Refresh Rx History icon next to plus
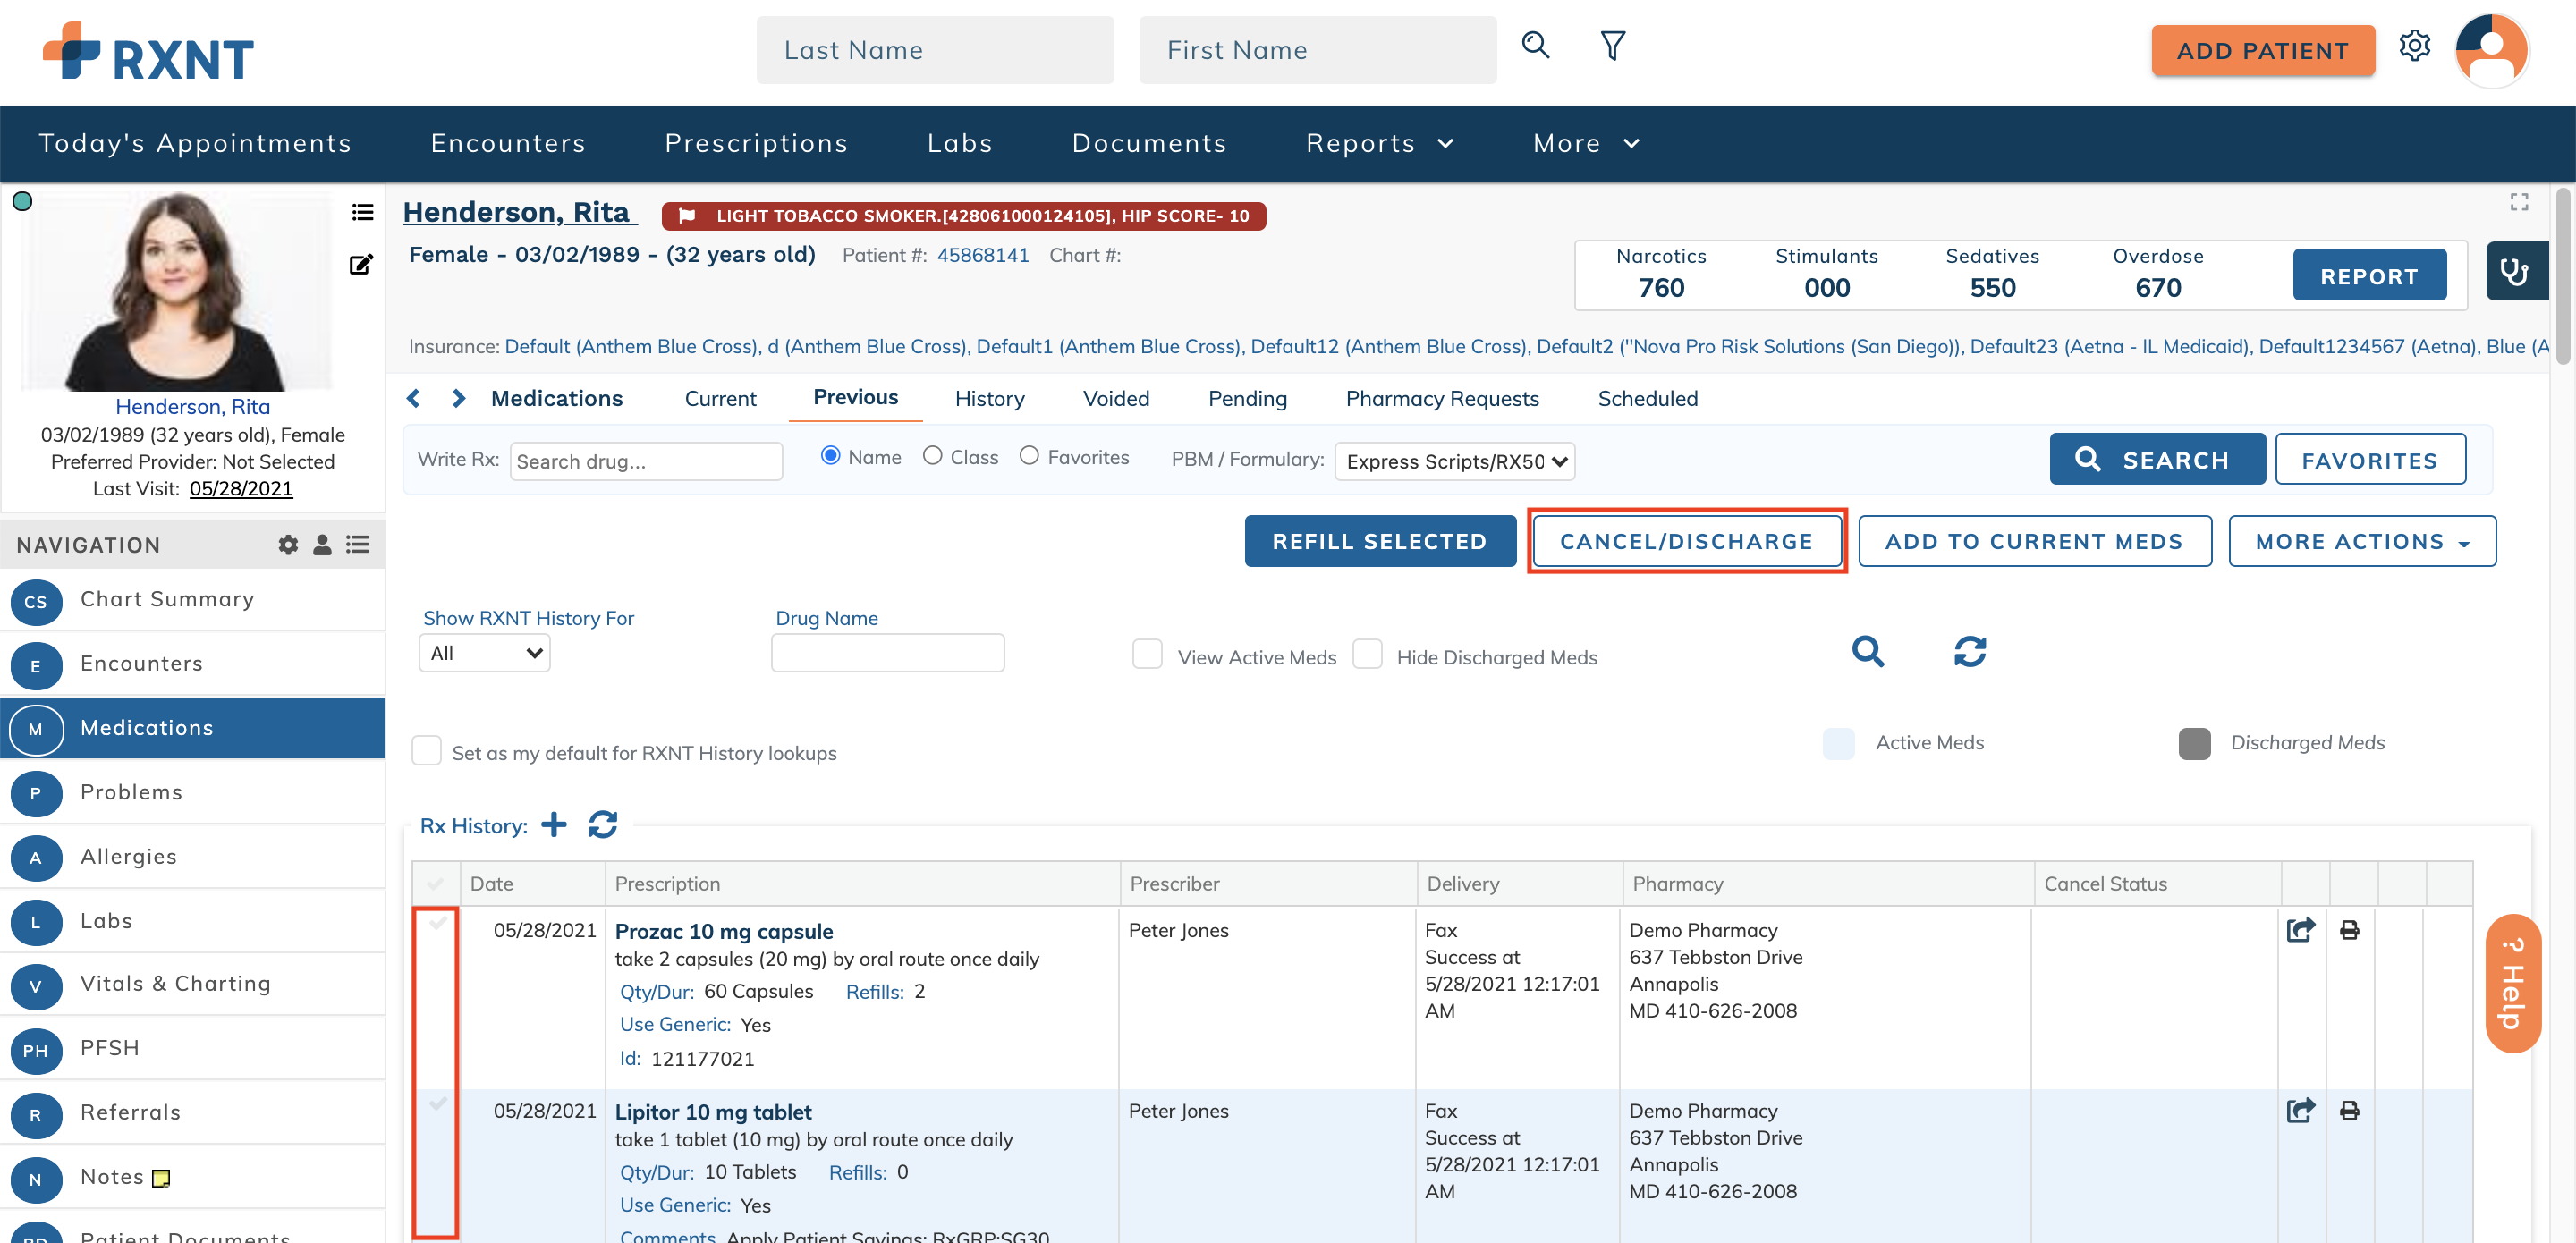Image resolution: width=2576 pixels, height=1243 pixels. coord(603,824)
